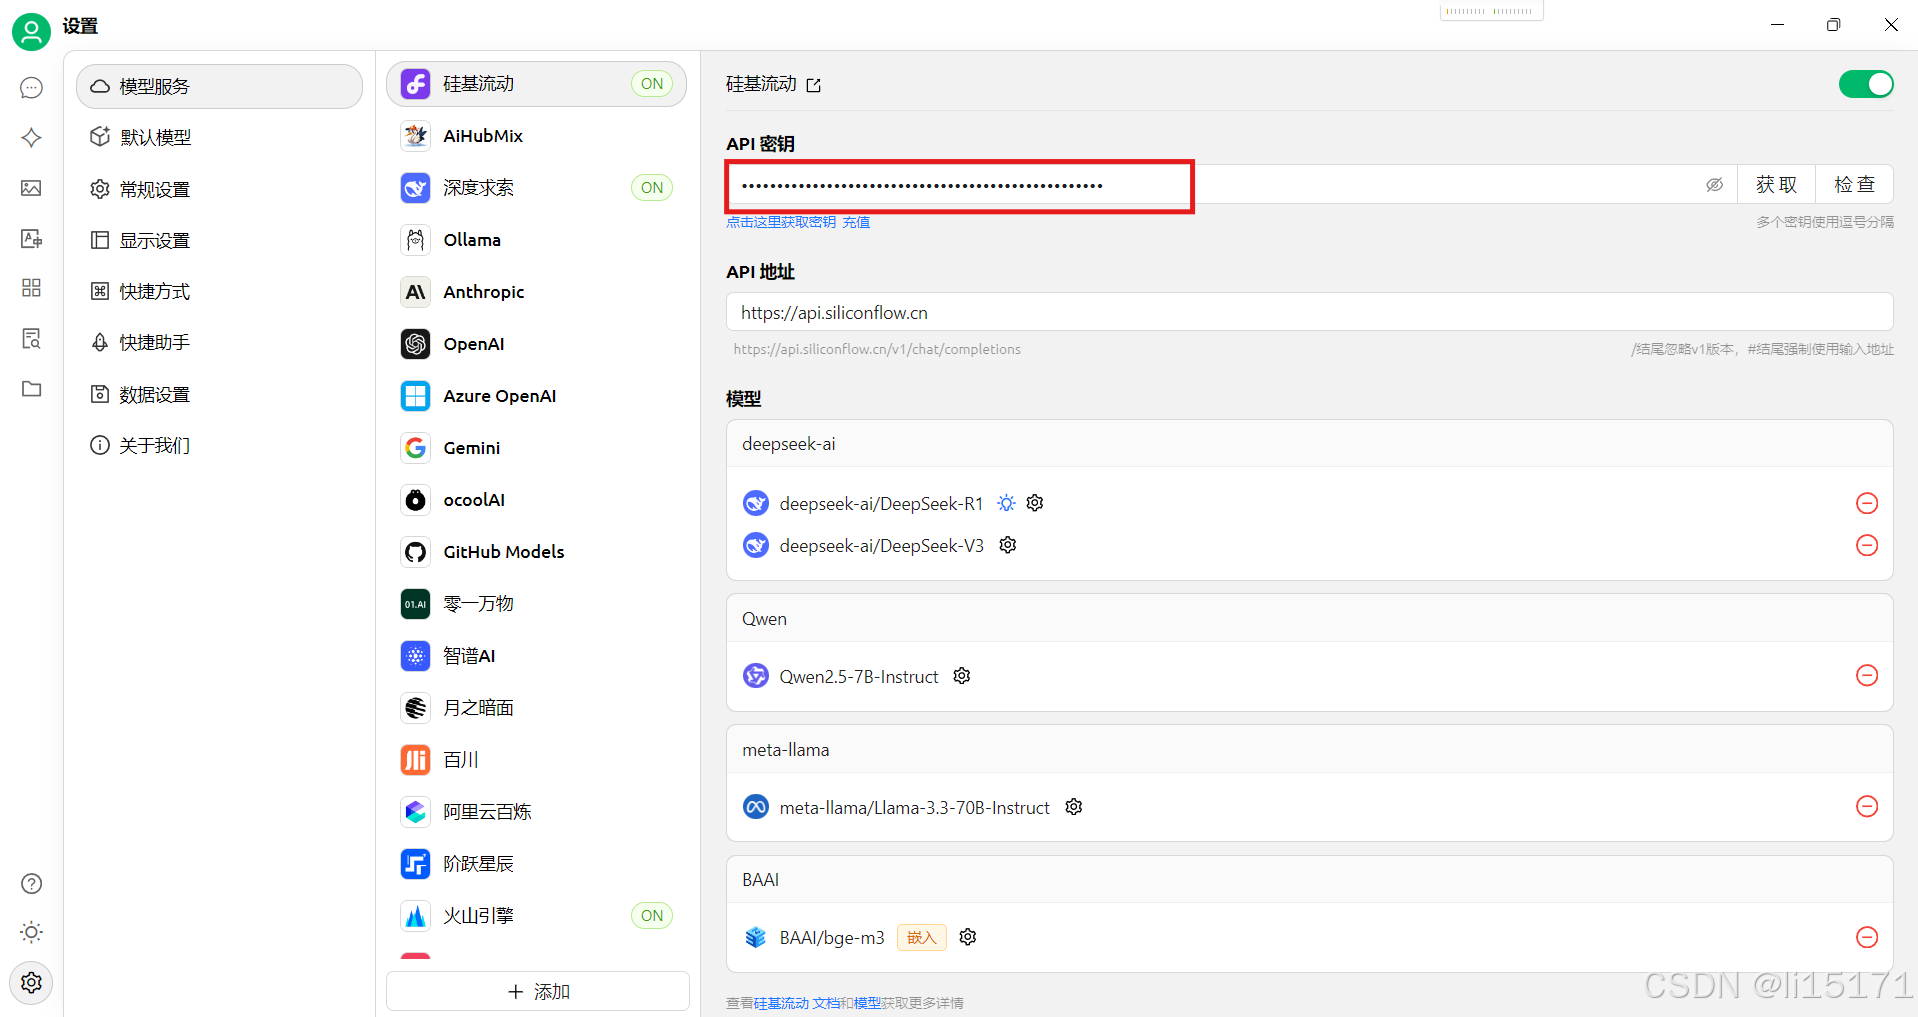Open the chat assistant sidebar icon
The width and height of the screenshot is (1918, 1017).
31,88
